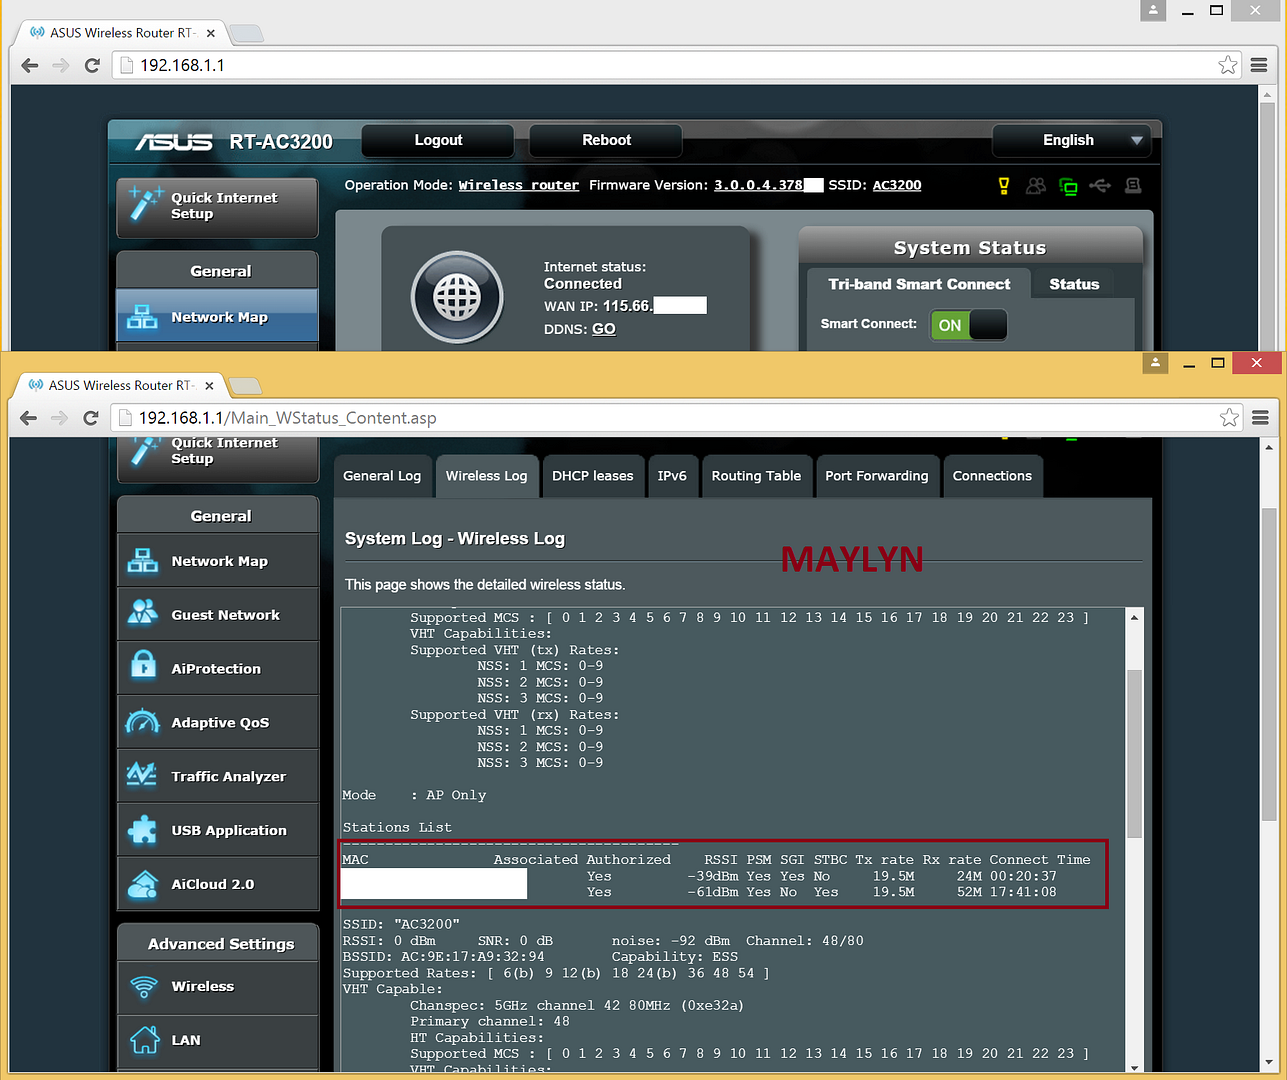Click BSSID AC:9E:17:A9:32:94 text
Image resolution: width=1287 pixels, height=1080 pixels.
pos(444,957)
